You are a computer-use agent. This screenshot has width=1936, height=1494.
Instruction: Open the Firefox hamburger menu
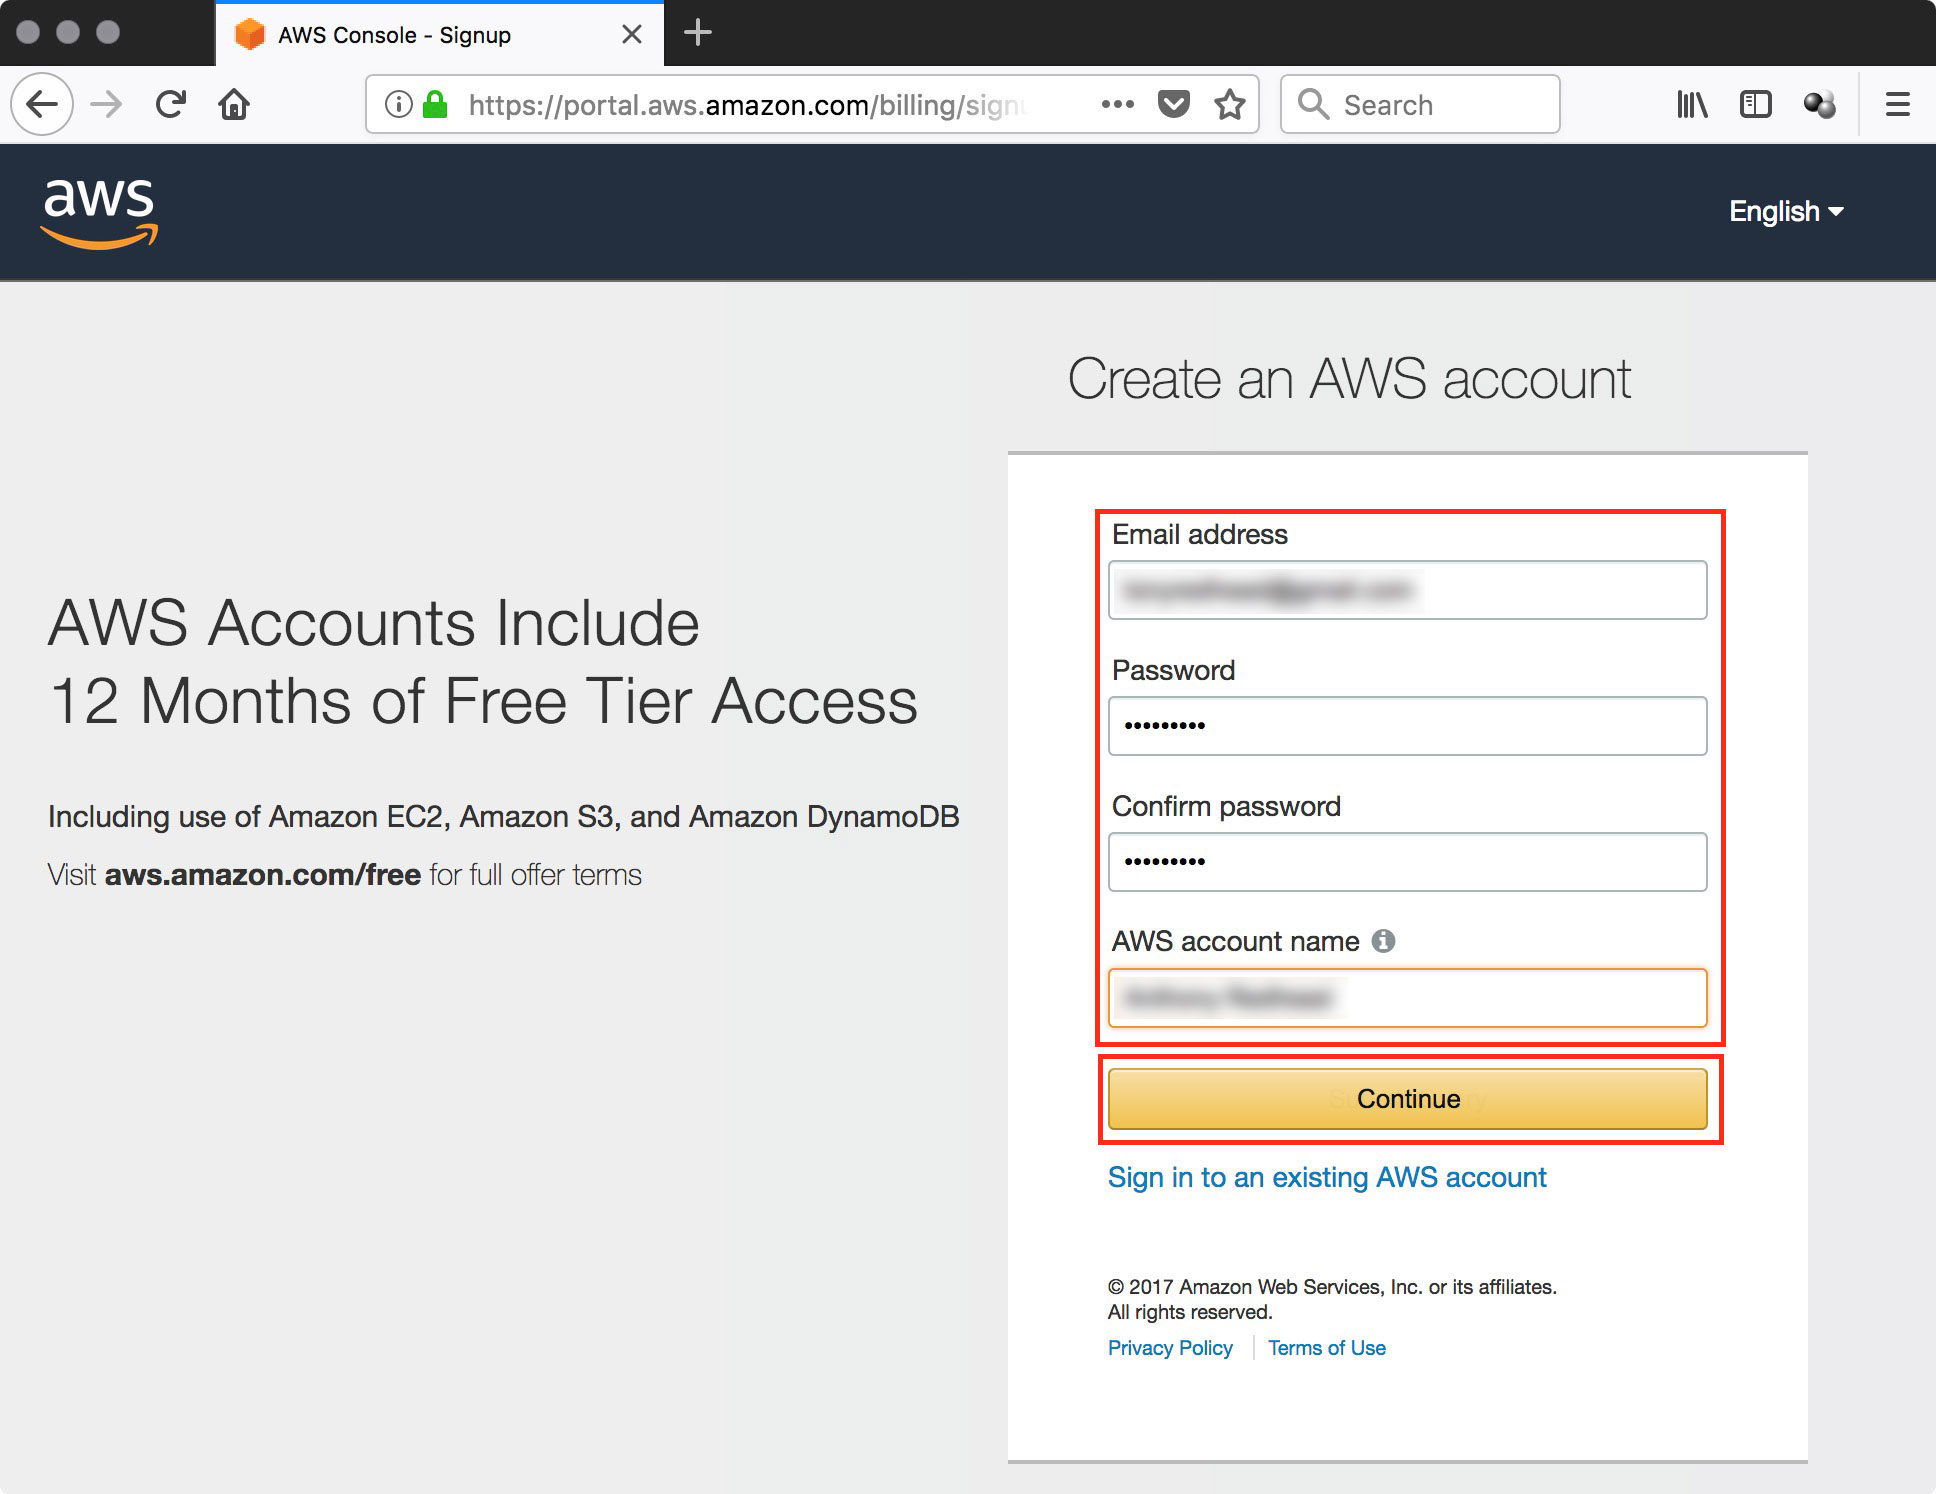1897,104
